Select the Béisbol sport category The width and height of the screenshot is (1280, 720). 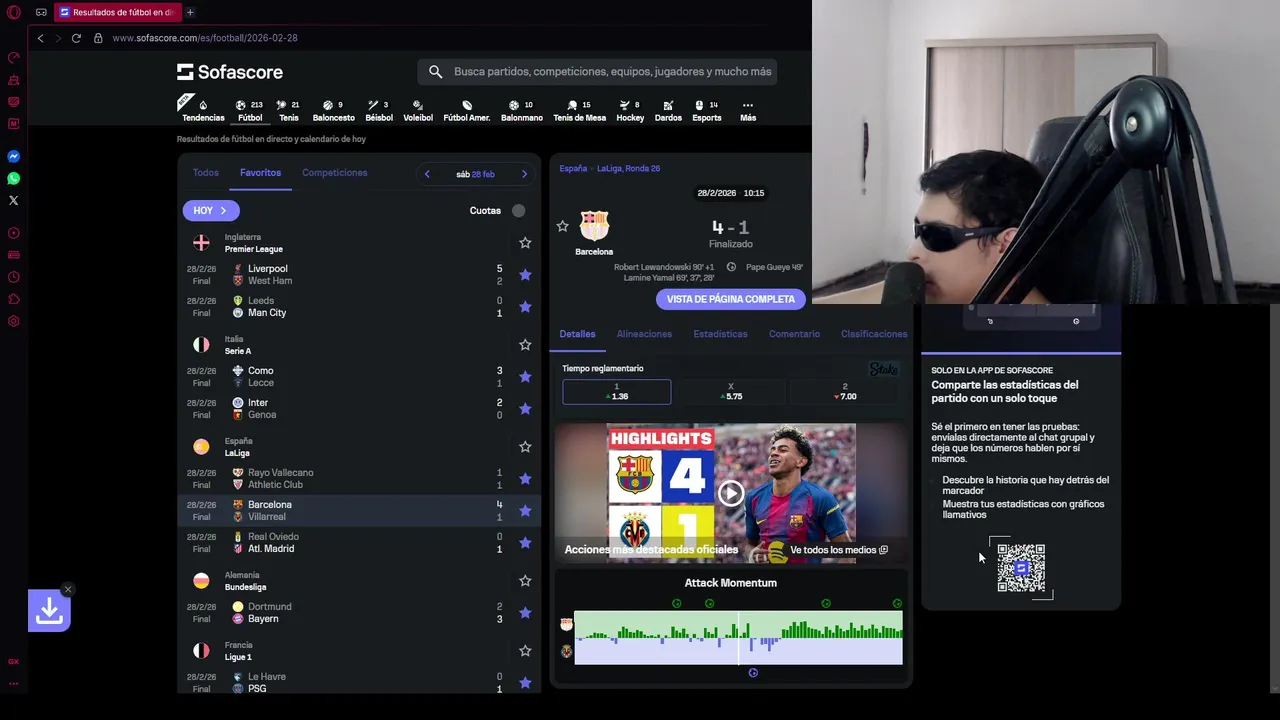379,111
